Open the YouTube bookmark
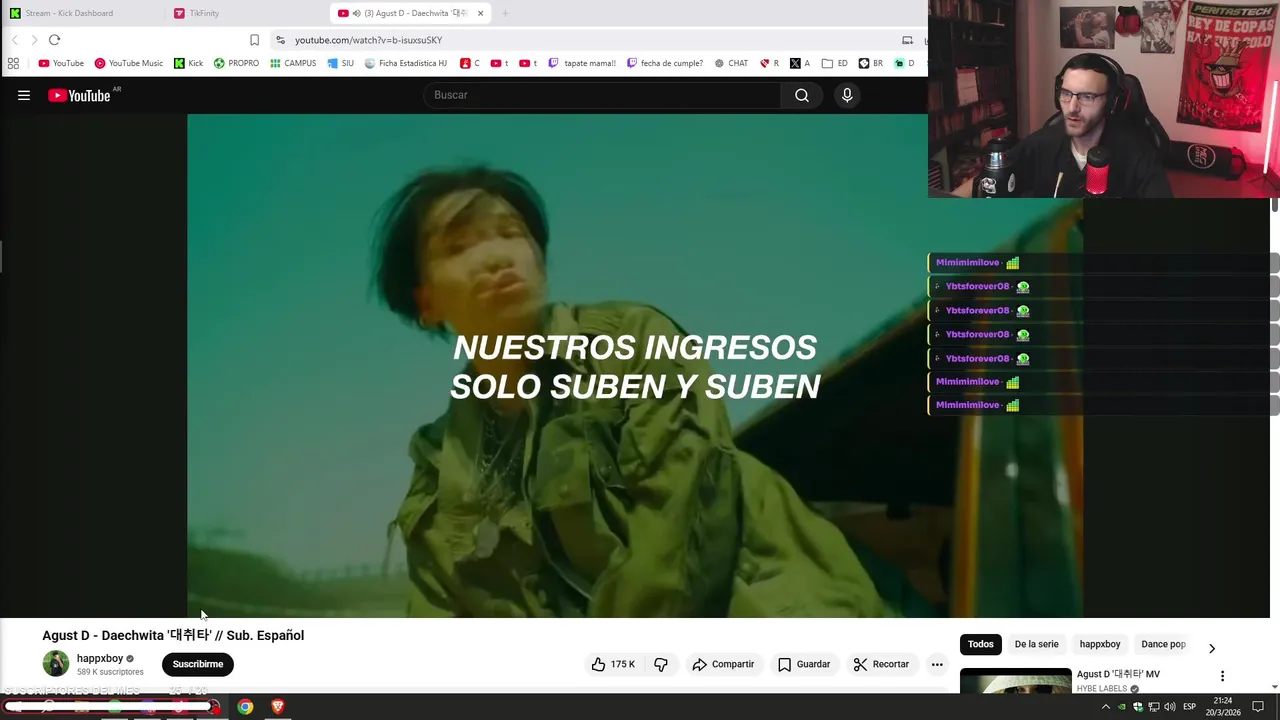Image resolution: width=1280 pixels, height=720 pixels. [61, 63]
